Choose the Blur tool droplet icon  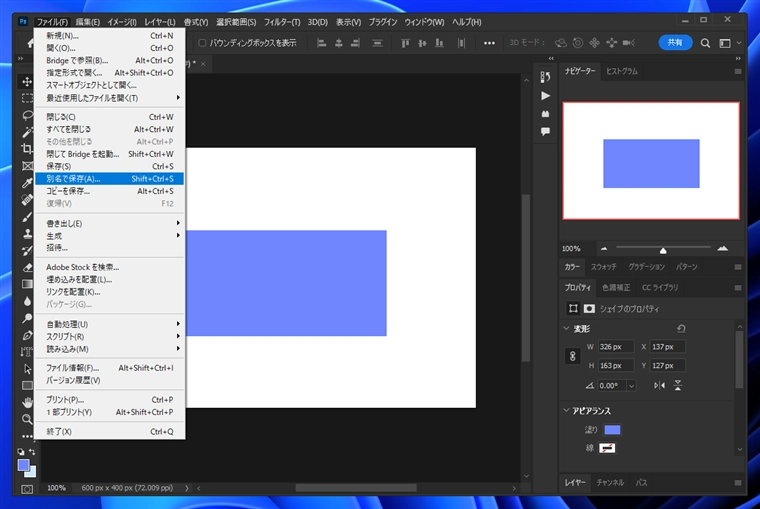27,301
